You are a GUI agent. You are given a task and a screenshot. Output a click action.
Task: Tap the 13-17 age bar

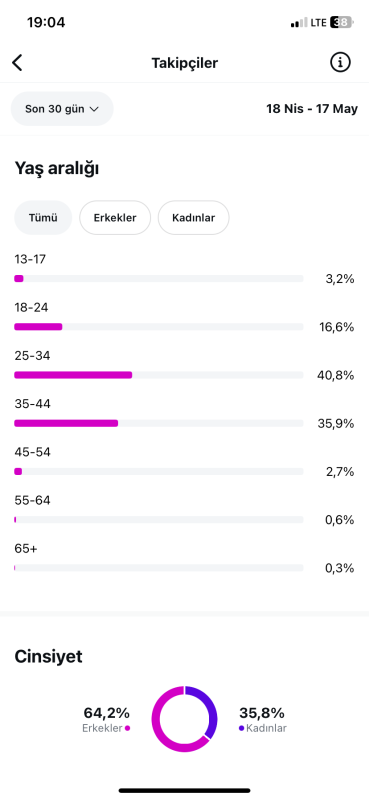[159, 279]
